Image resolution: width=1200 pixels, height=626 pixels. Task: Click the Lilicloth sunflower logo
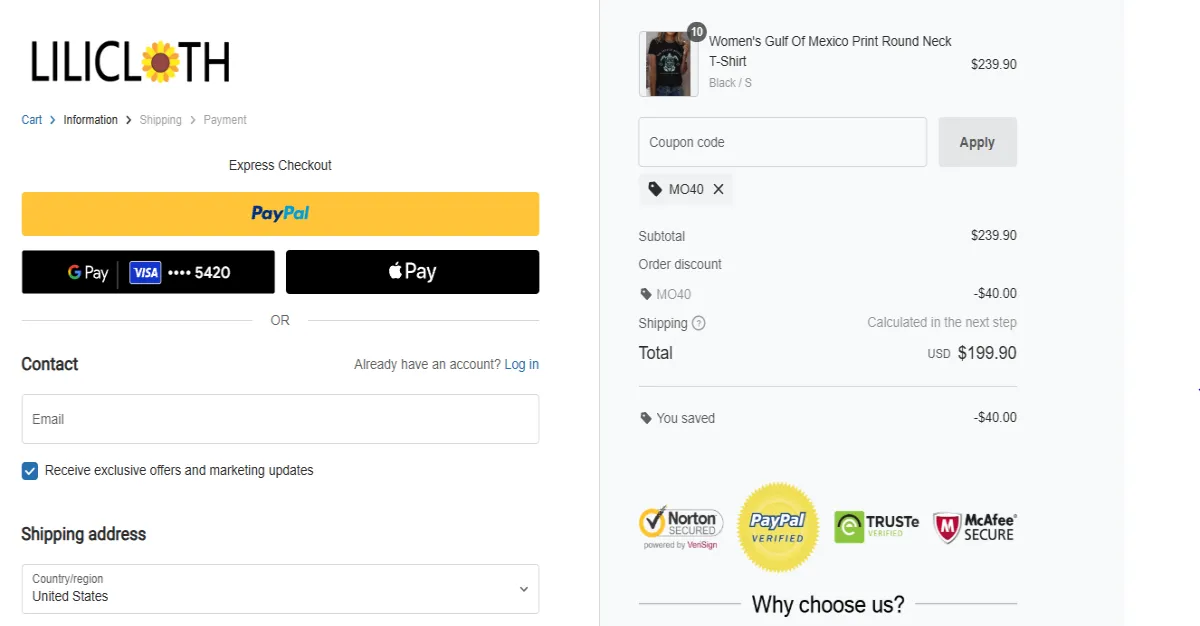[x=130, y=62]
